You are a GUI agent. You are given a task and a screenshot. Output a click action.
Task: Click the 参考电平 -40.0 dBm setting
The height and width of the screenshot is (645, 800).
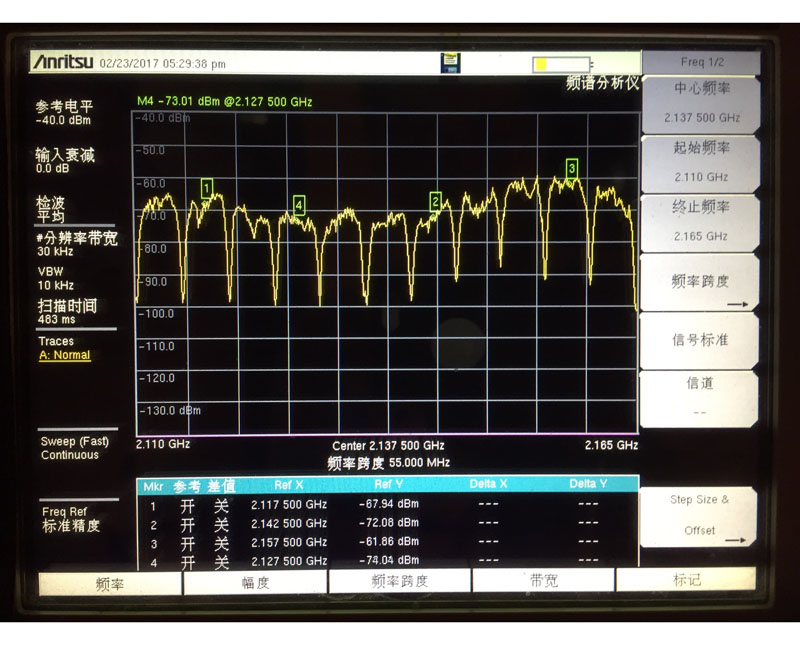(x=64, y=113)
